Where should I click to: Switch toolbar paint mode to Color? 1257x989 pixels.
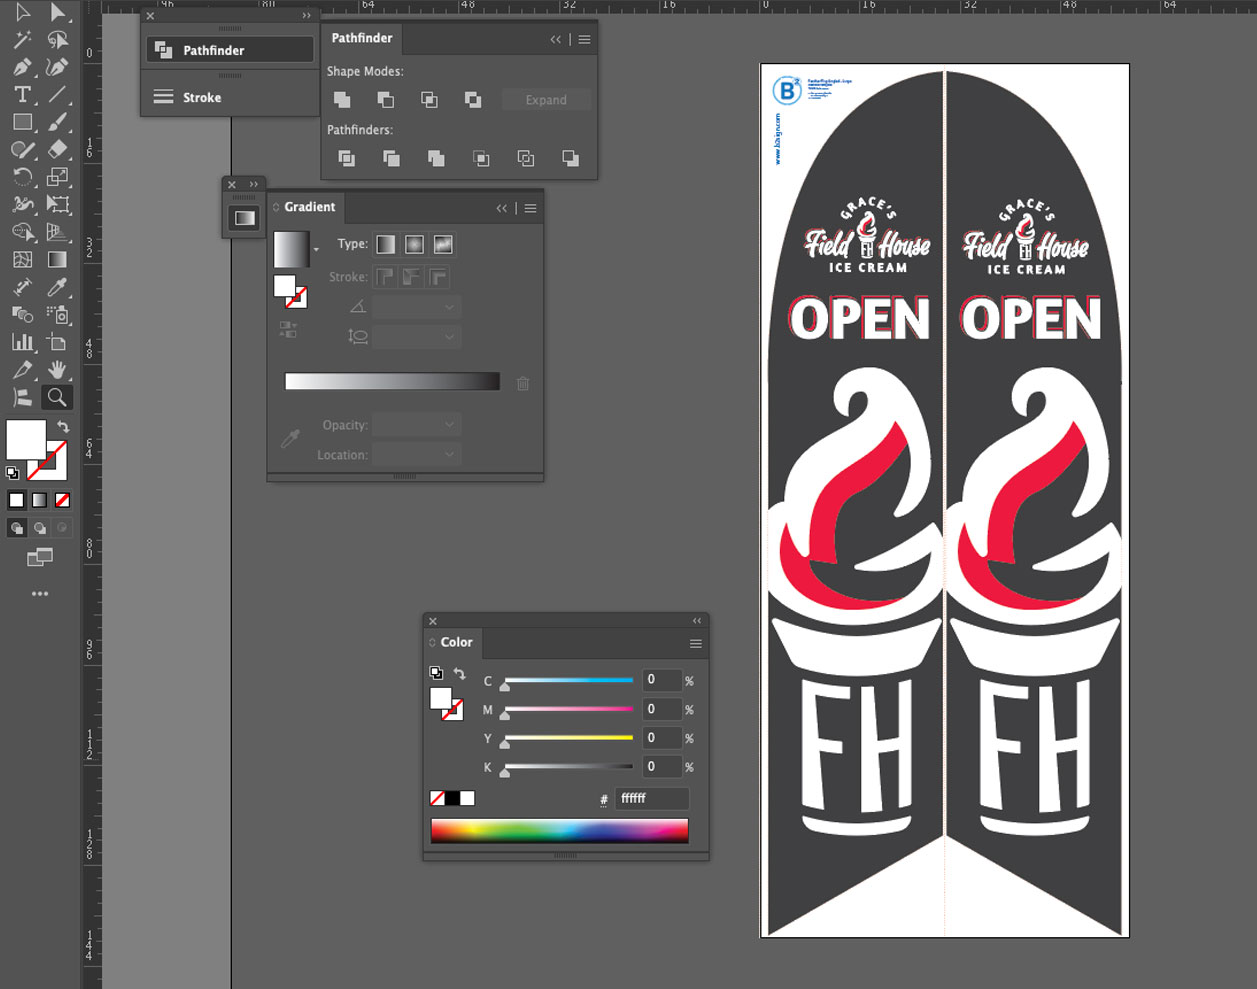point(17,500)
